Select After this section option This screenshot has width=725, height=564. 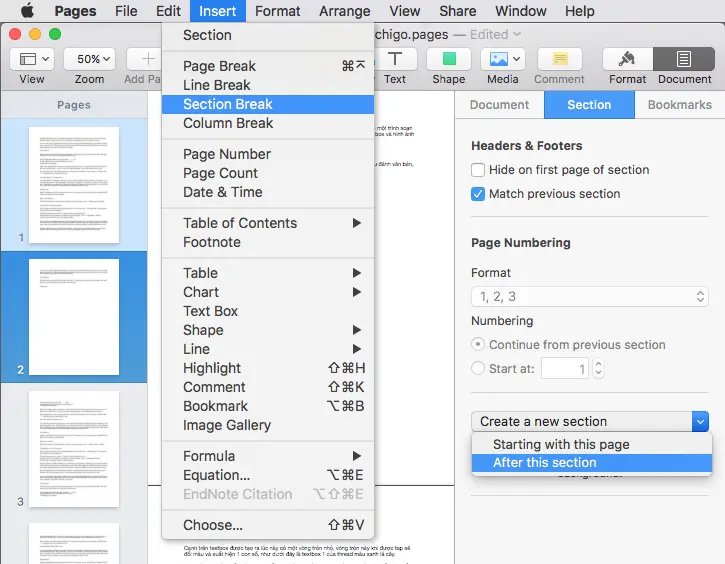(x=544, y=463)
